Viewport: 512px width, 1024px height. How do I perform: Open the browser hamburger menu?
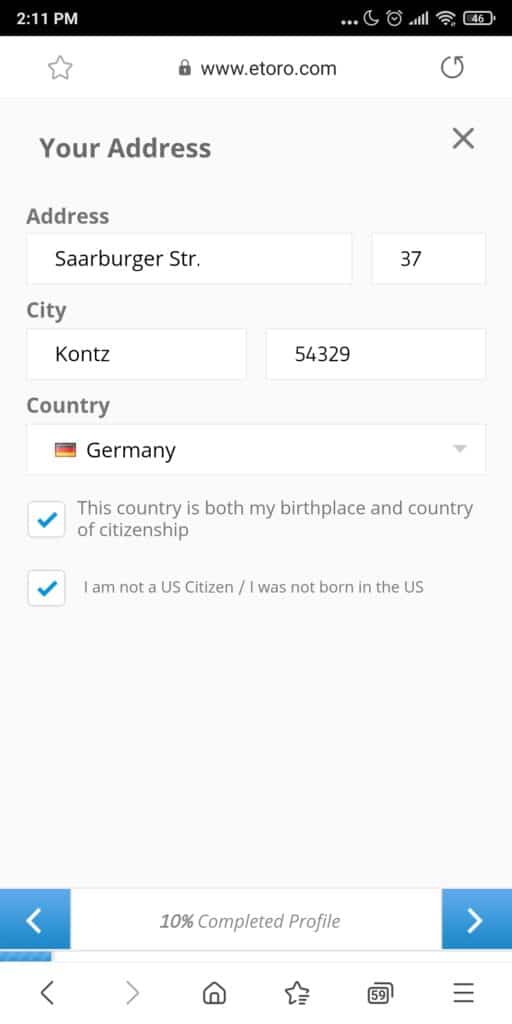(464, 993)
